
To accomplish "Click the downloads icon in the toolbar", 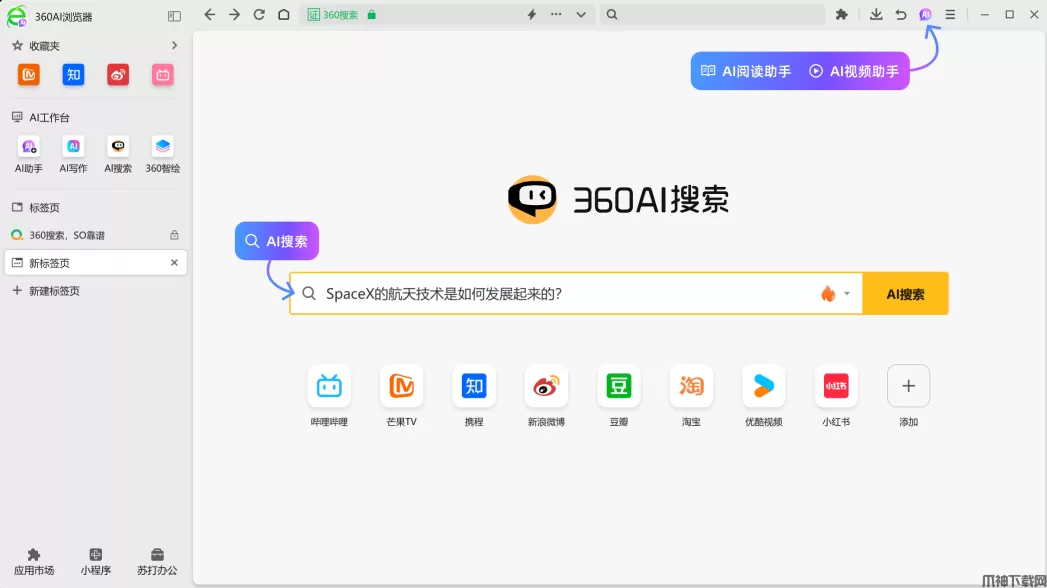I will click(876, 15).
